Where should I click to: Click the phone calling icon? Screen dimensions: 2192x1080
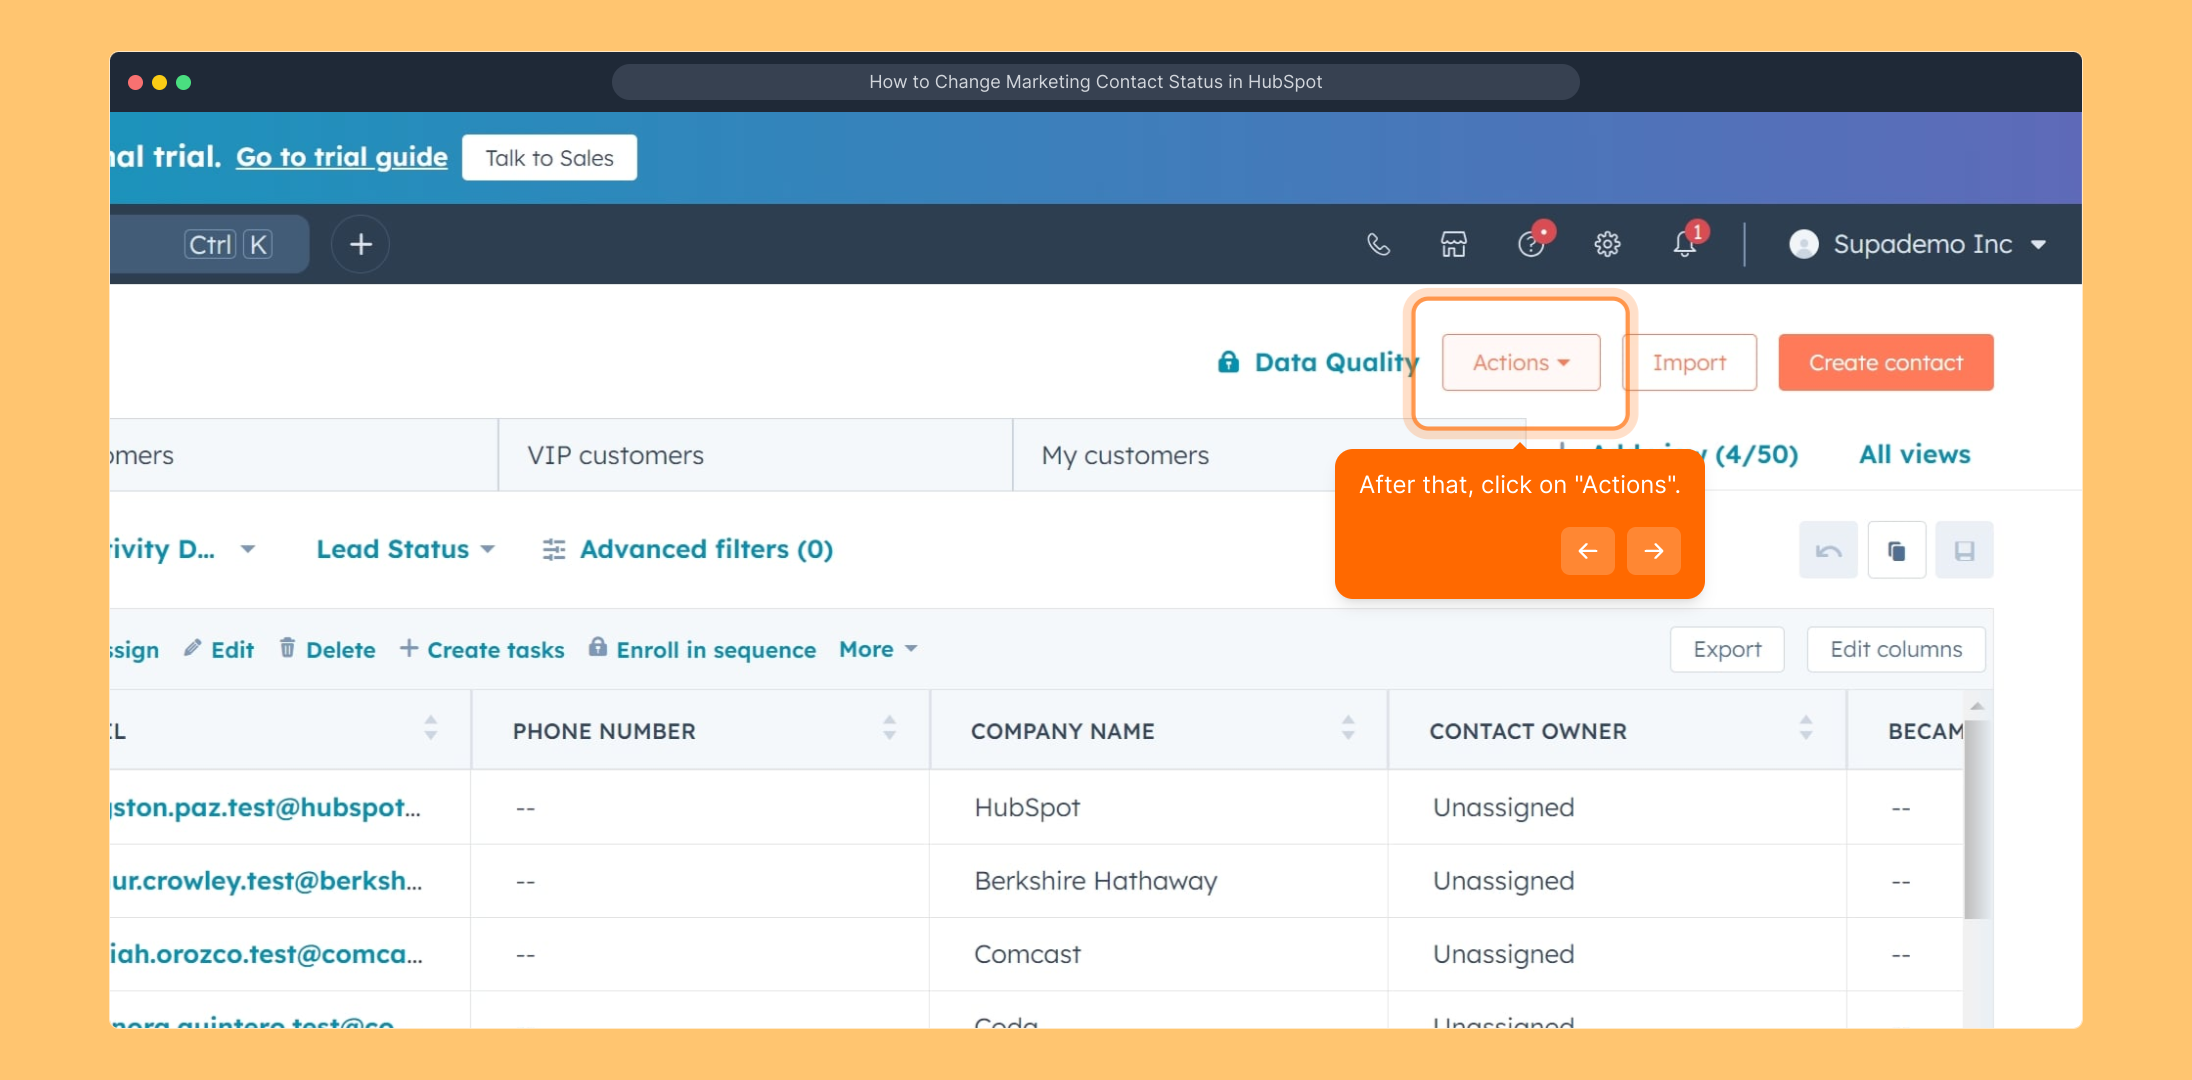point(1378,244)
